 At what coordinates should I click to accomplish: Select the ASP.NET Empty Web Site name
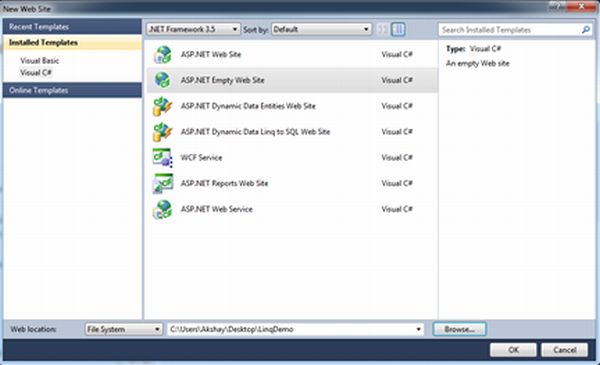coord(222,80)
